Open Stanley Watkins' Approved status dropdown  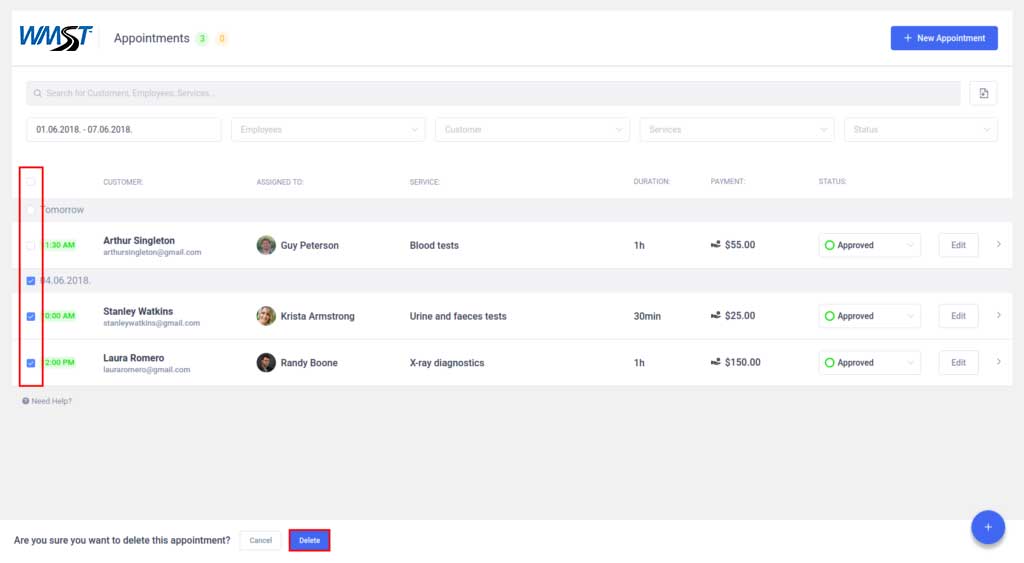click(x=868, y=316)
